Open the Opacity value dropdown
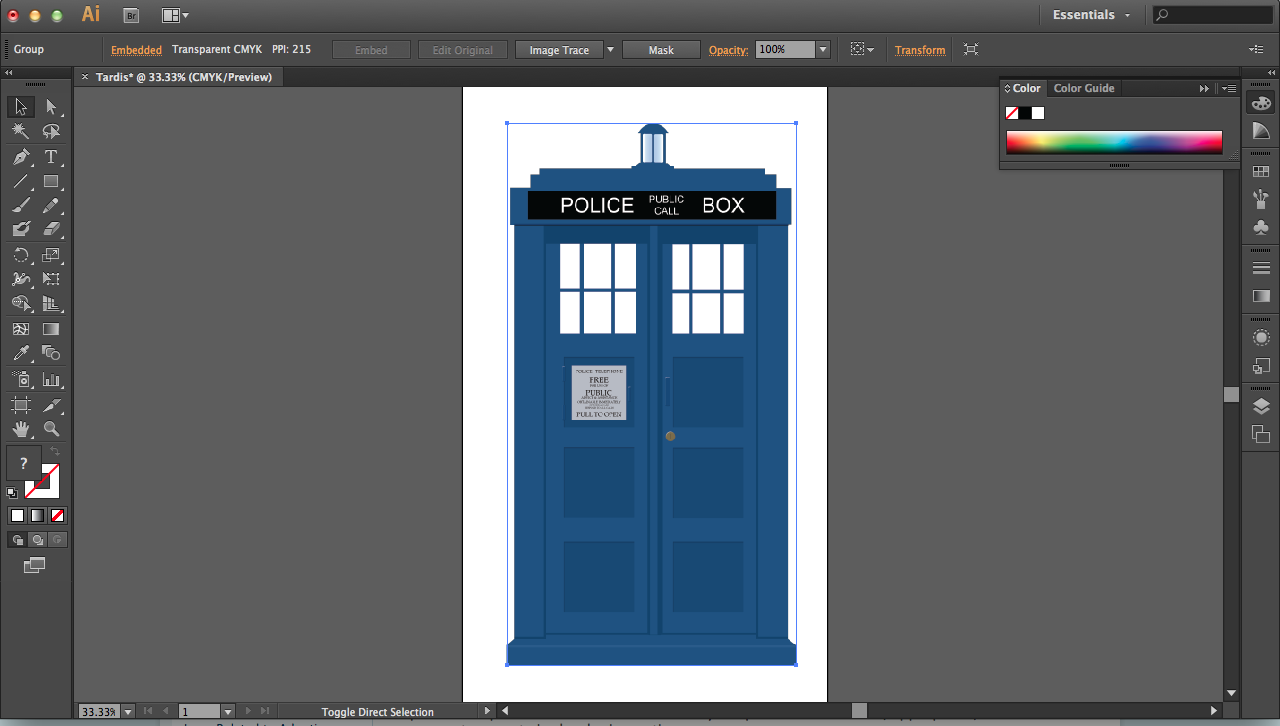The image size is (1280, 726). click(x=823, y=50)
